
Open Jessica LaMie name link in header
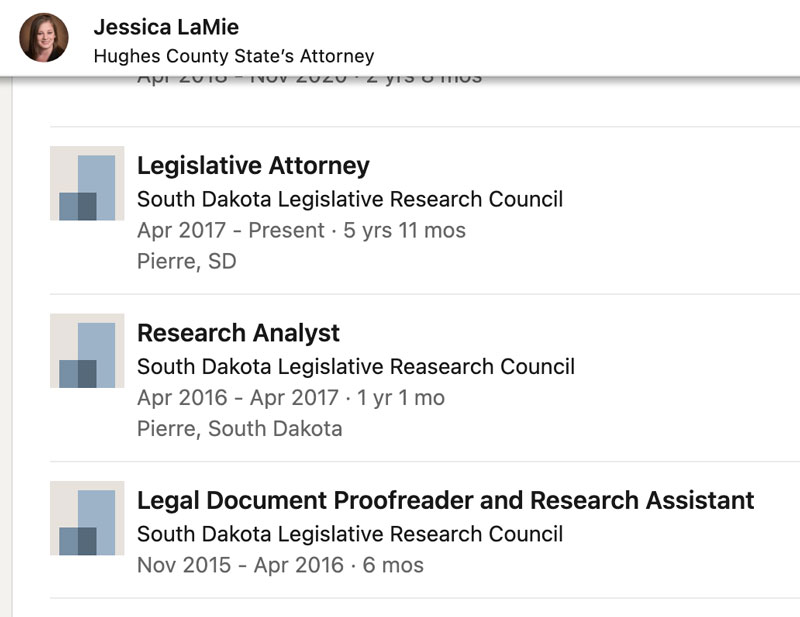pos(166,27)
